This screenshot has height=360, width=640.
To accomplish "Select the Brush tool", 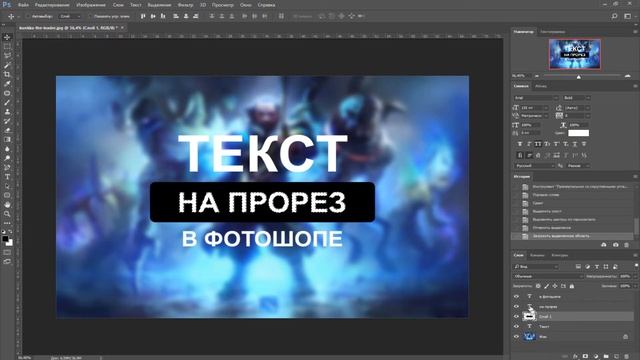I will click(7, 102).
